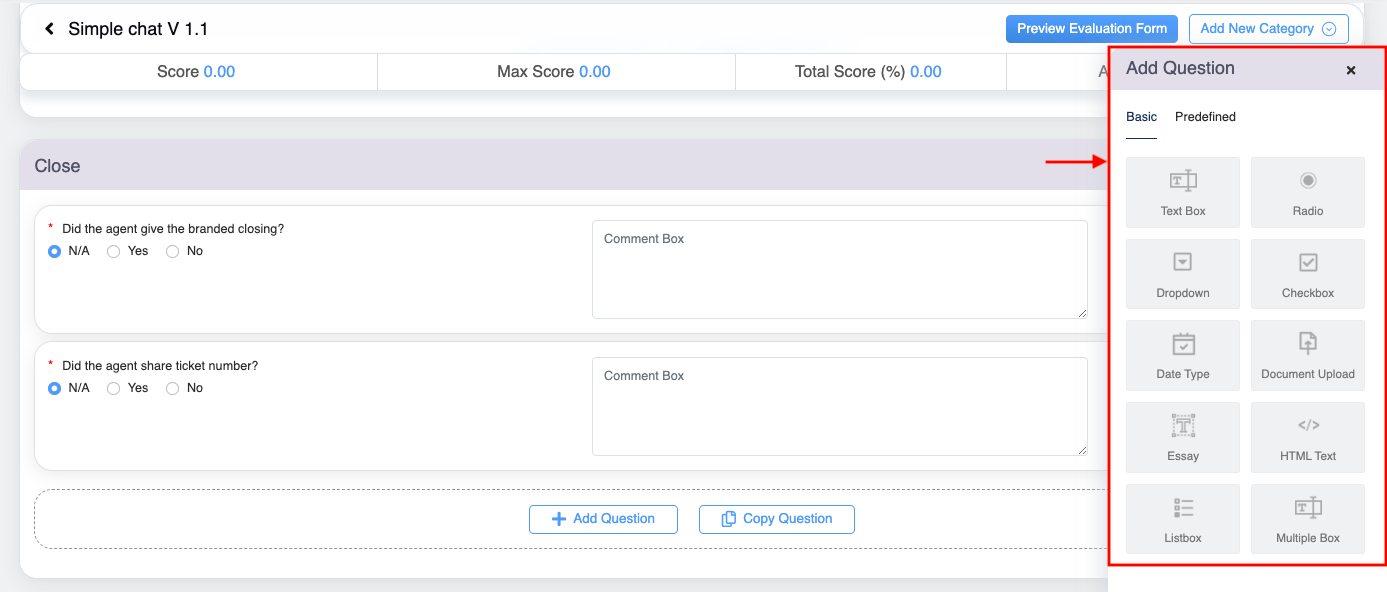1387x592 pixels.
Task: Select the HTML Text question type
Action: 1307,437
